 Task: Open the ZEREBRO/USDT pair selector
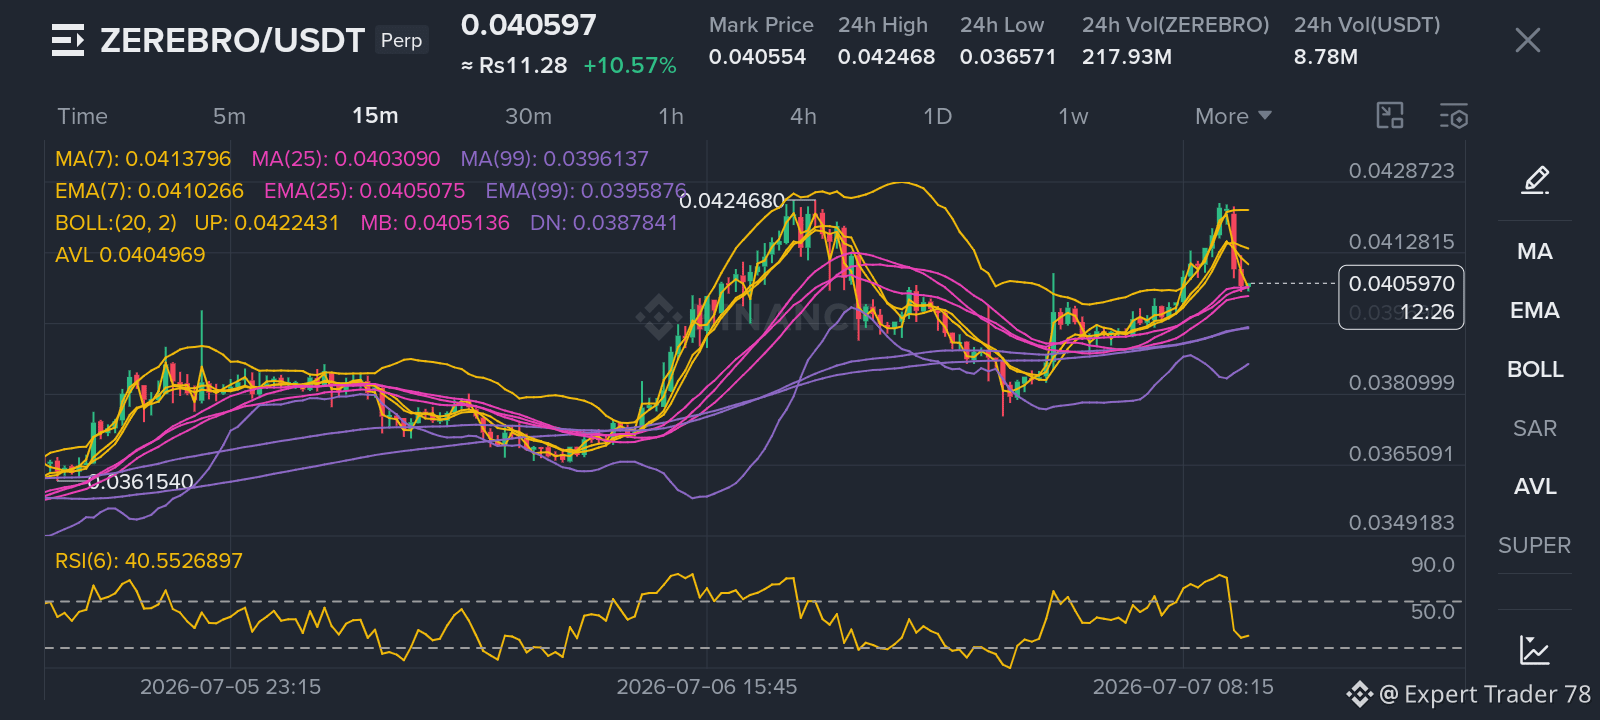(232, 40)
